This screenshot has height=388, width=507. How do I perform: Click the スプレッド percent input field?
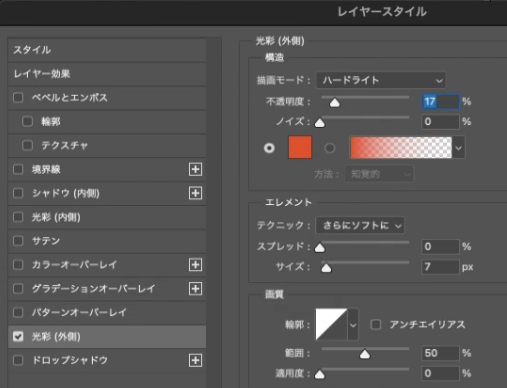coord(441,247)
